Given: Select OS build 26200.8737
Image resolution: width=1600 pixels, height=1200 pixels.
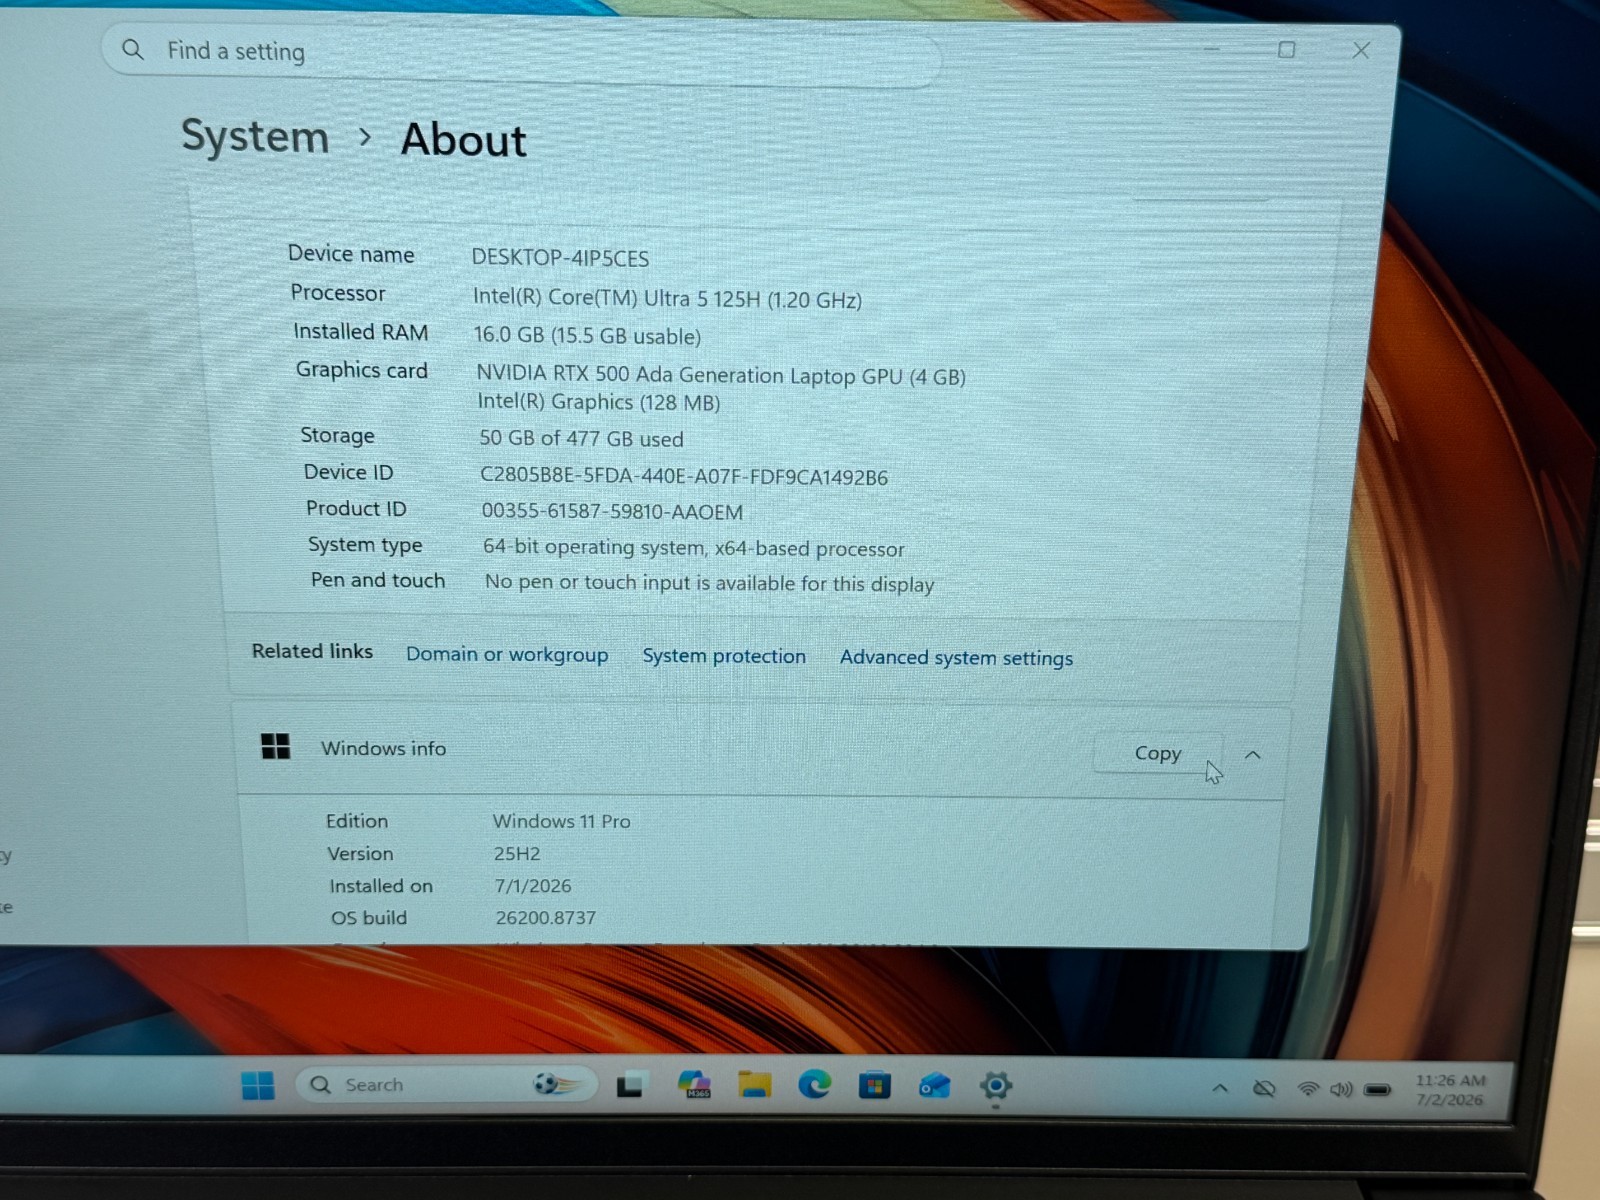Looking at the screenshot, I should pyautogui.click(x=546, y=918).
